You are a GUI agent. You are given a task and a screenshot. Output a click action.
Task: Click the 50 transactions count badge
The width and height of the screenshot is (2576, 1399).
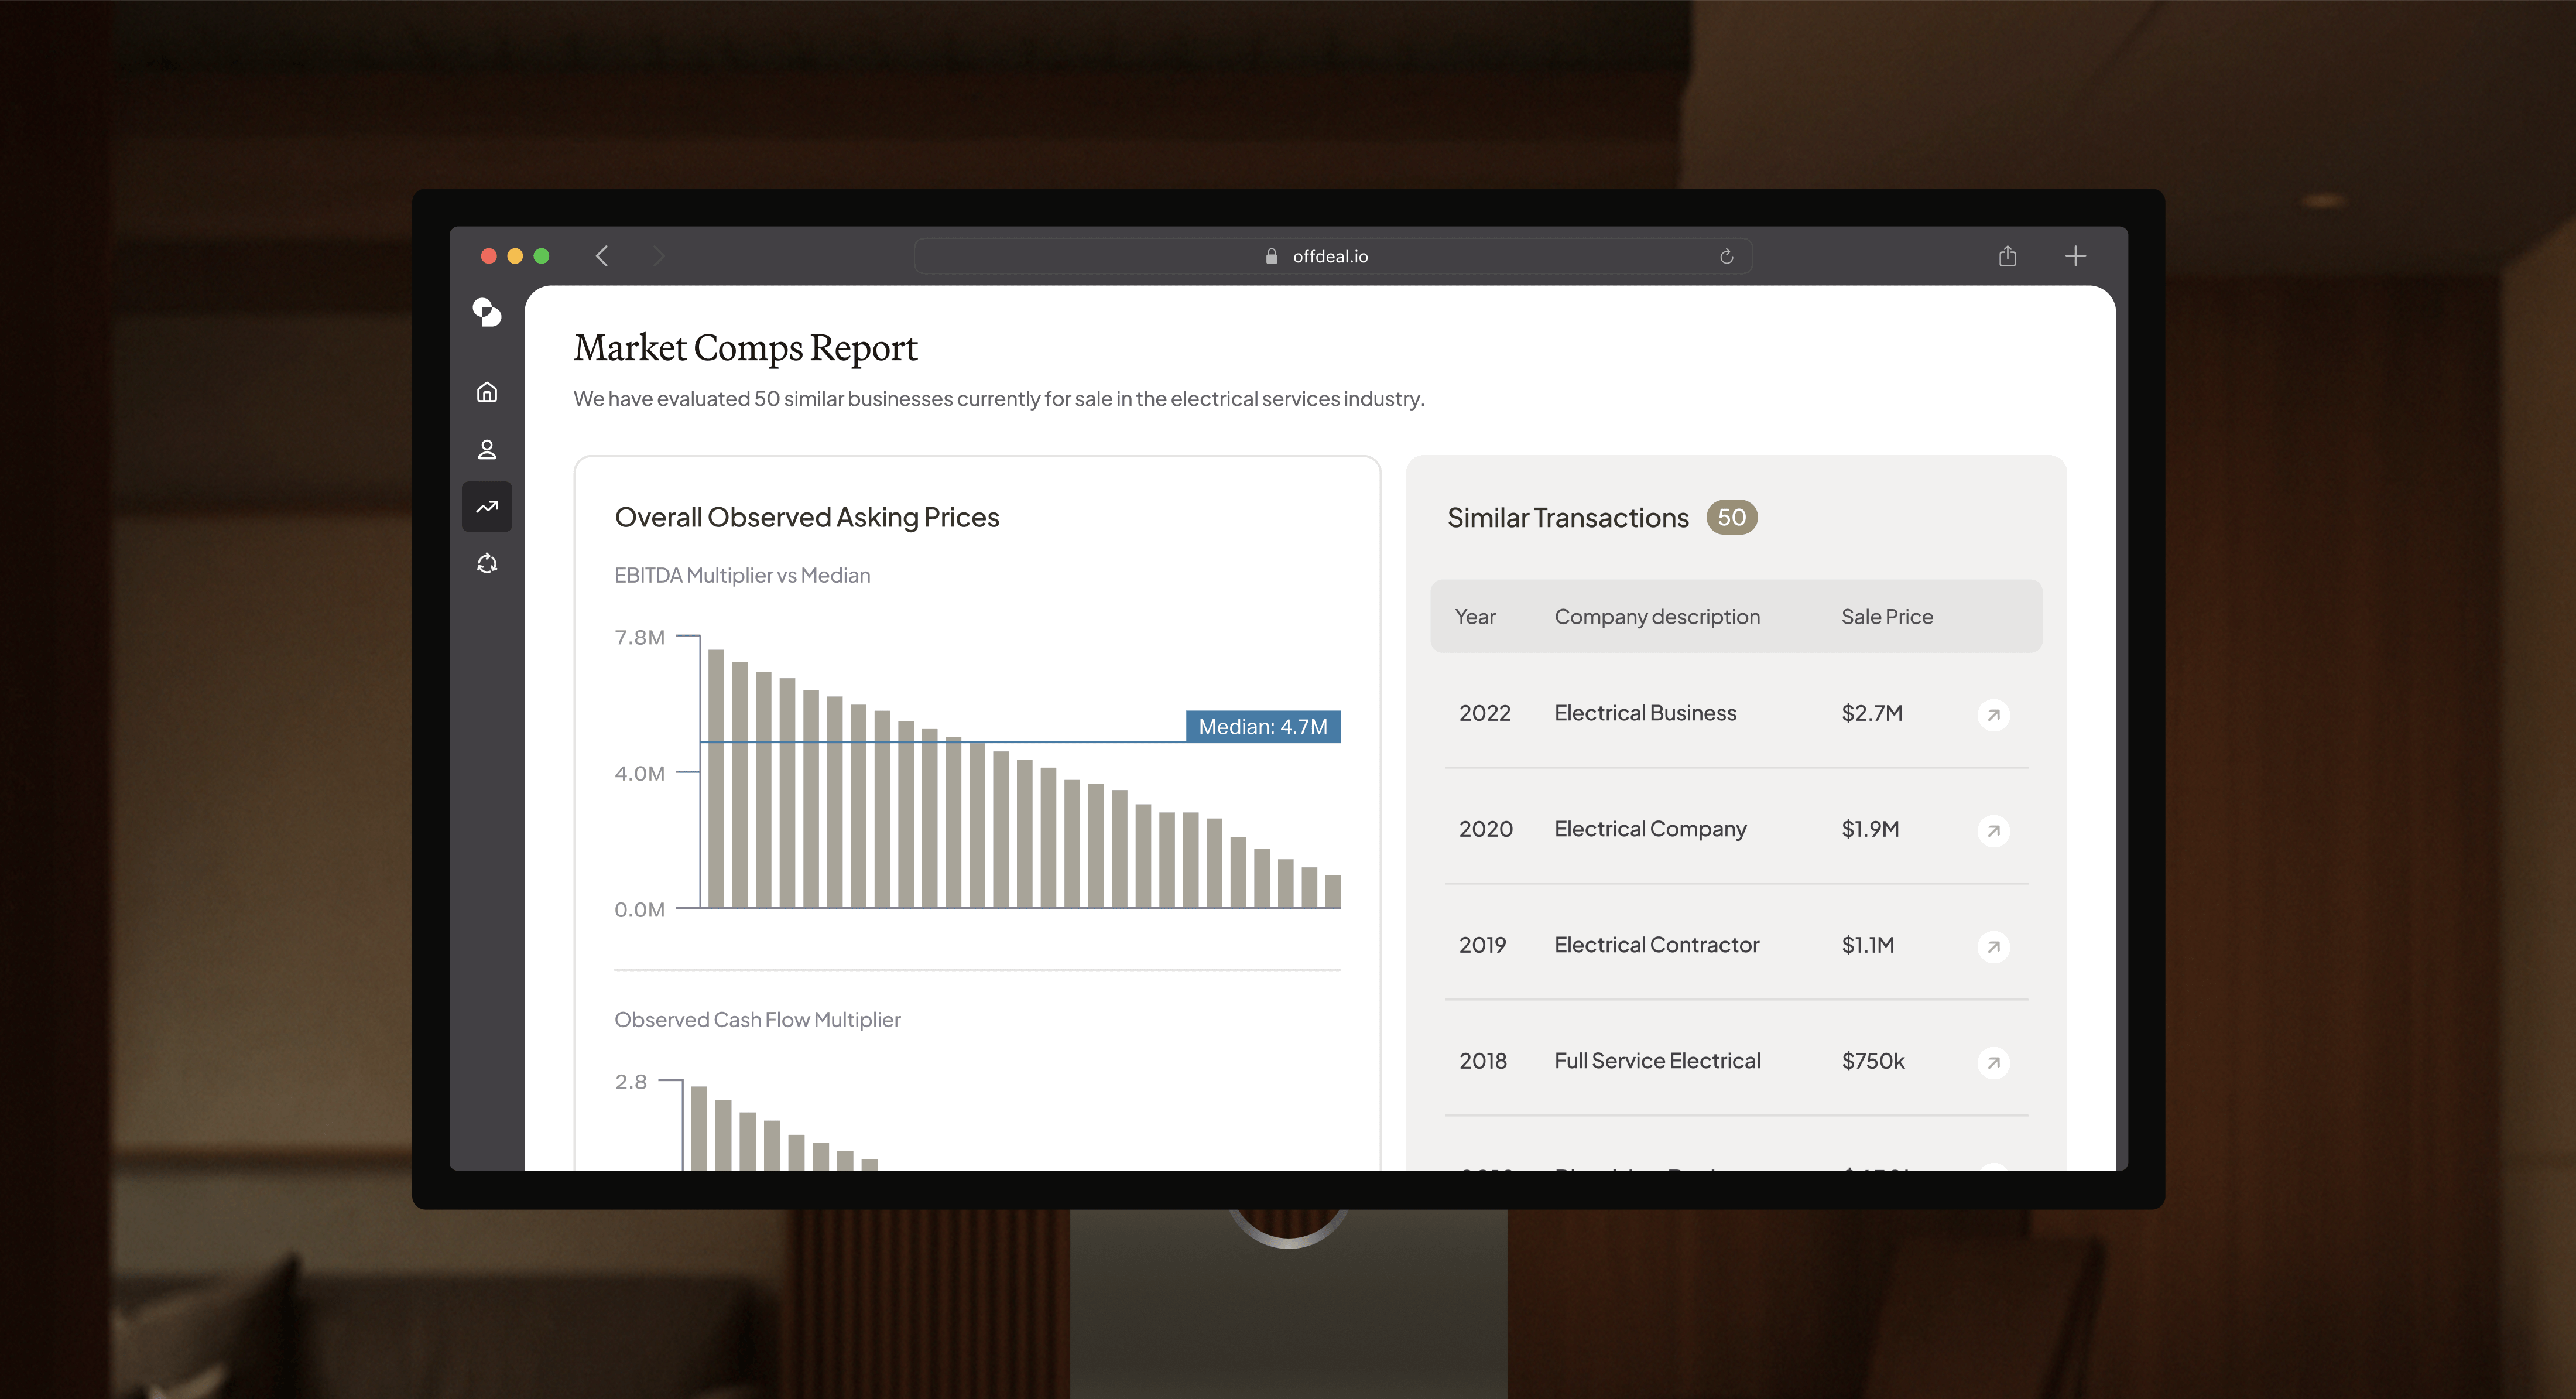pyautogui.click(x=1731, y=518)
